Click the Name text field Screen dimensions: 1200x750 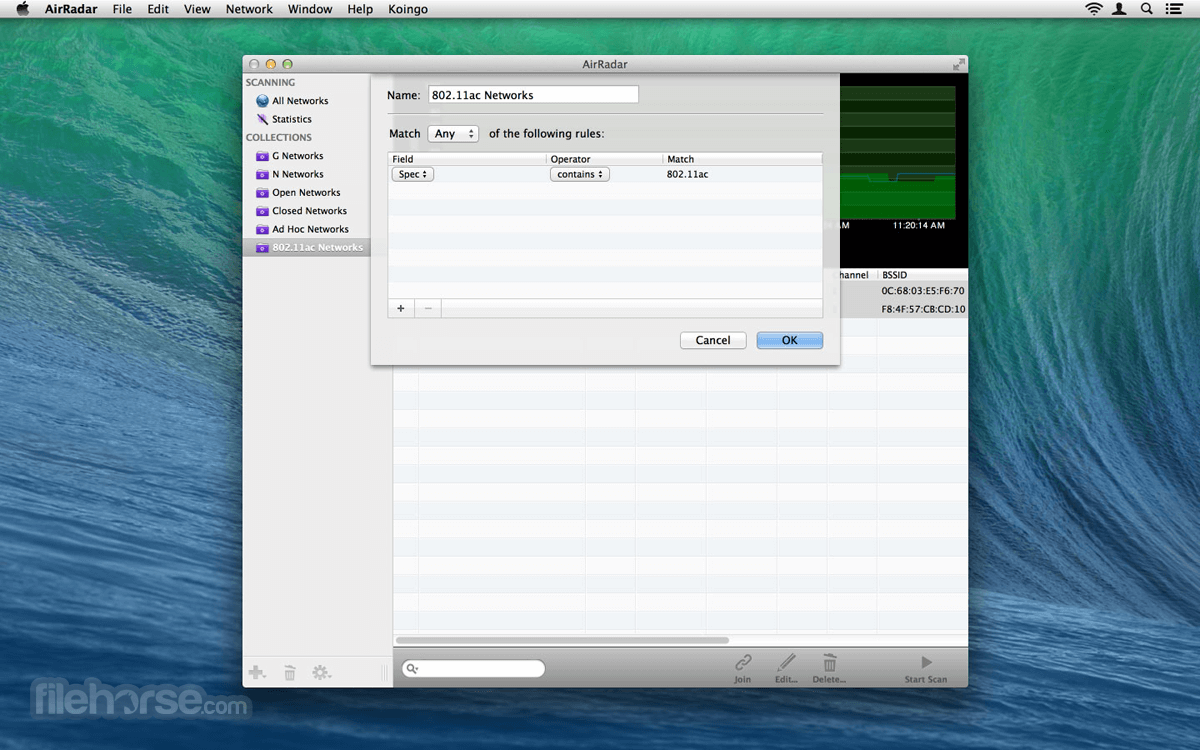[x=533, y=95]
